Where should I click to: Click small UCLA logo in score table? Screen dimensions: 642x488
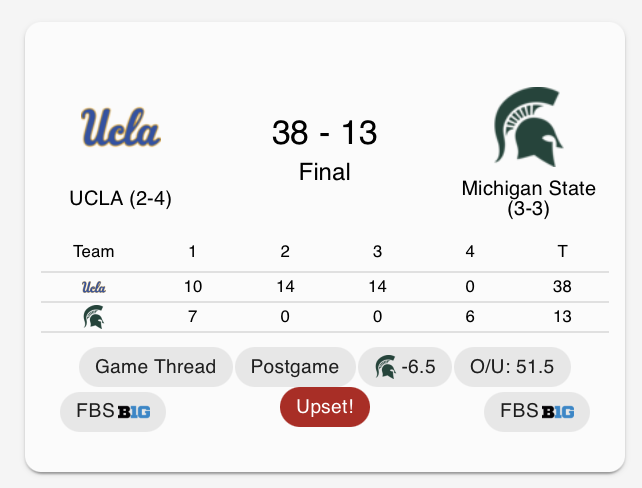click(94, 287)
